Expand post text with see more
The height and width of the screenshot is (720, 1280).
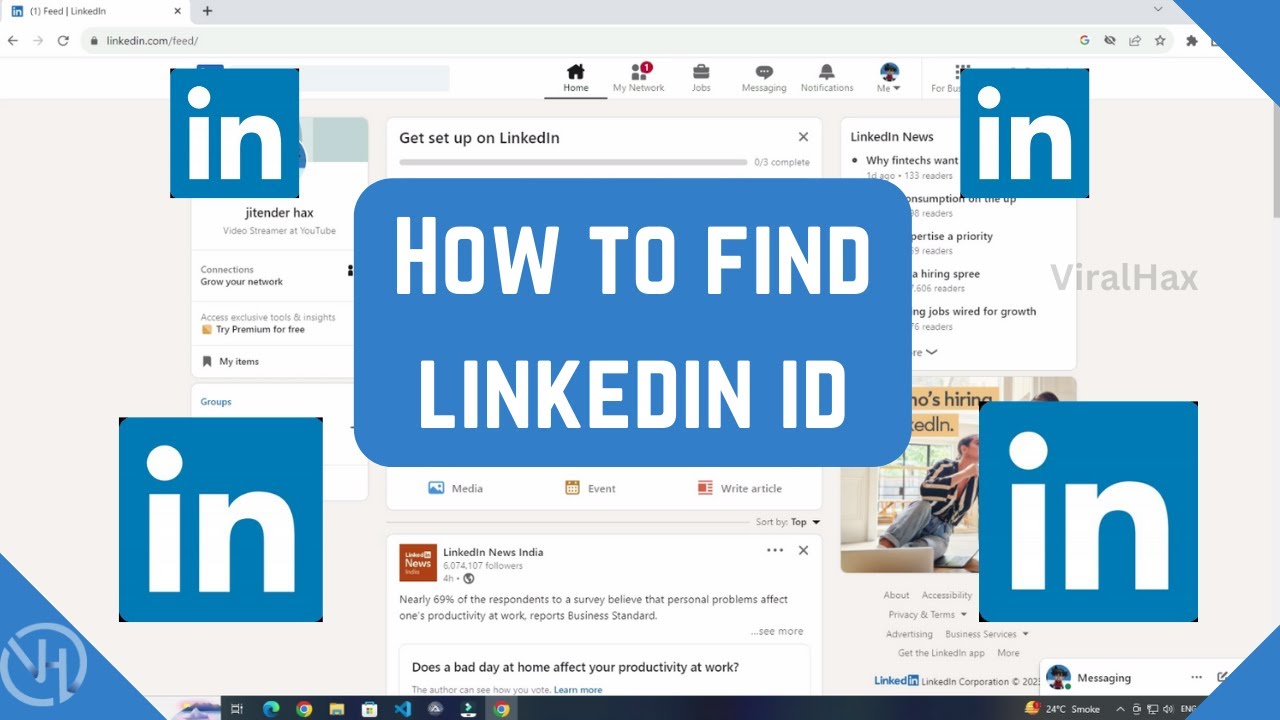[x=777, y=631]
